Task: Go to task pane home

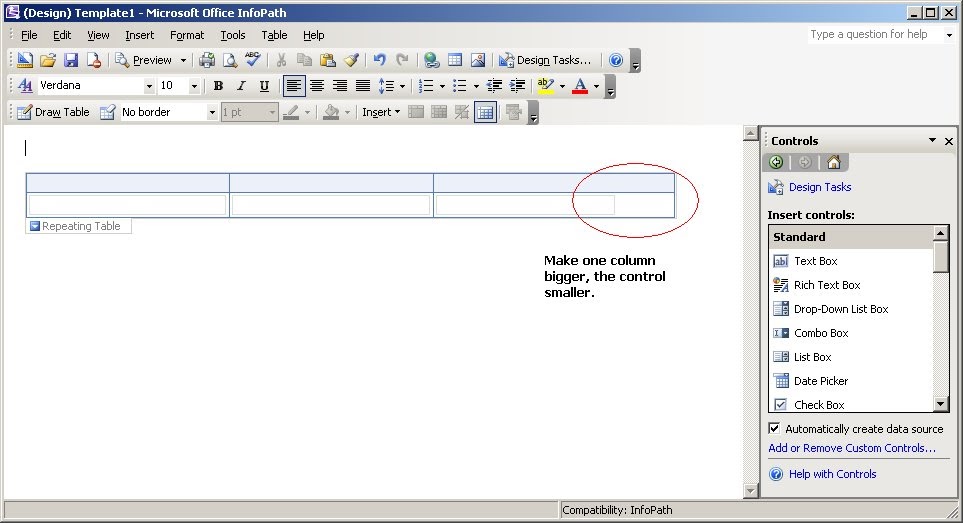Action: click(x=833, y=162)
